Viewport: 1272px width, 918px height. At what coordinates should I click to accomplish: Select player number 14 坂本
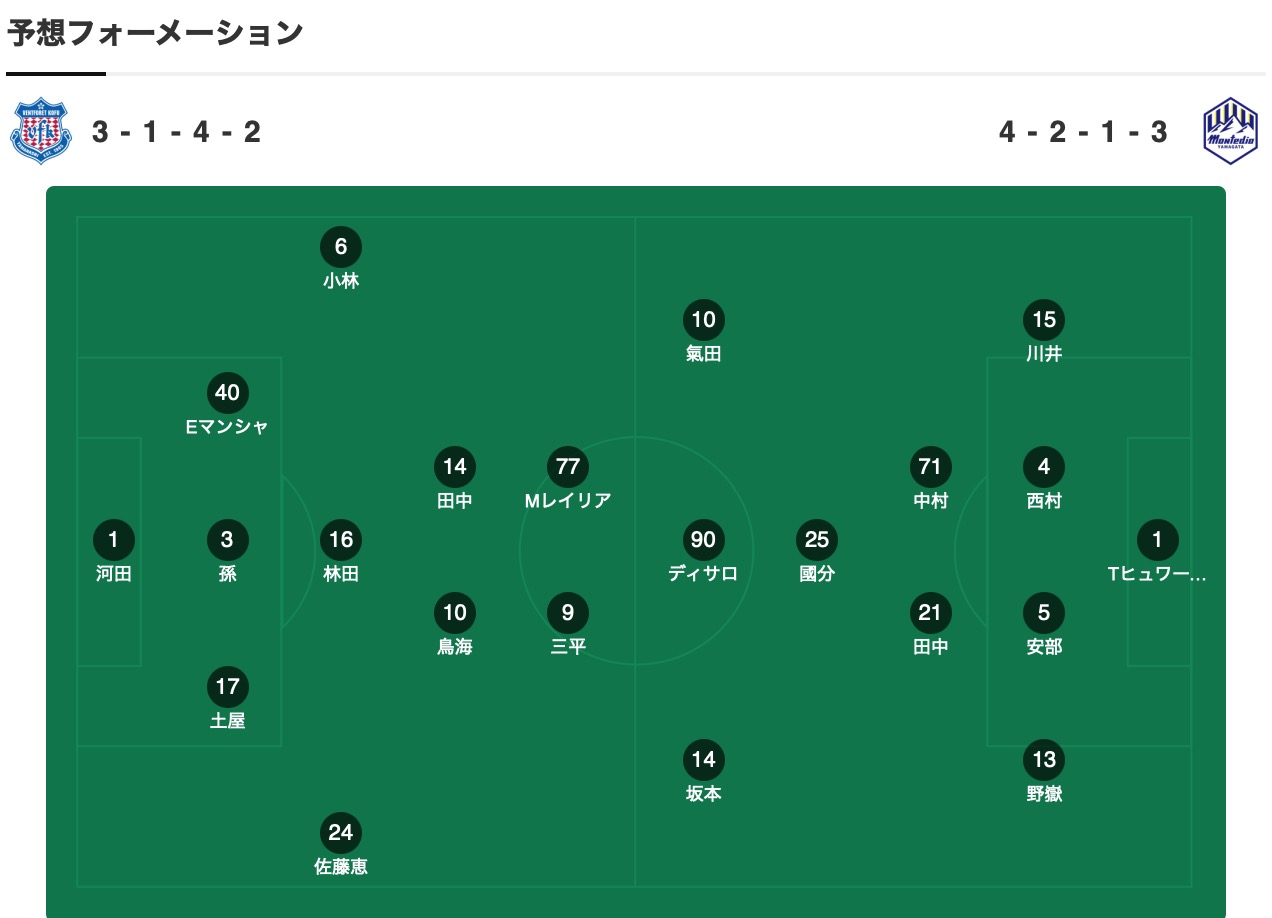pos(703,772)
